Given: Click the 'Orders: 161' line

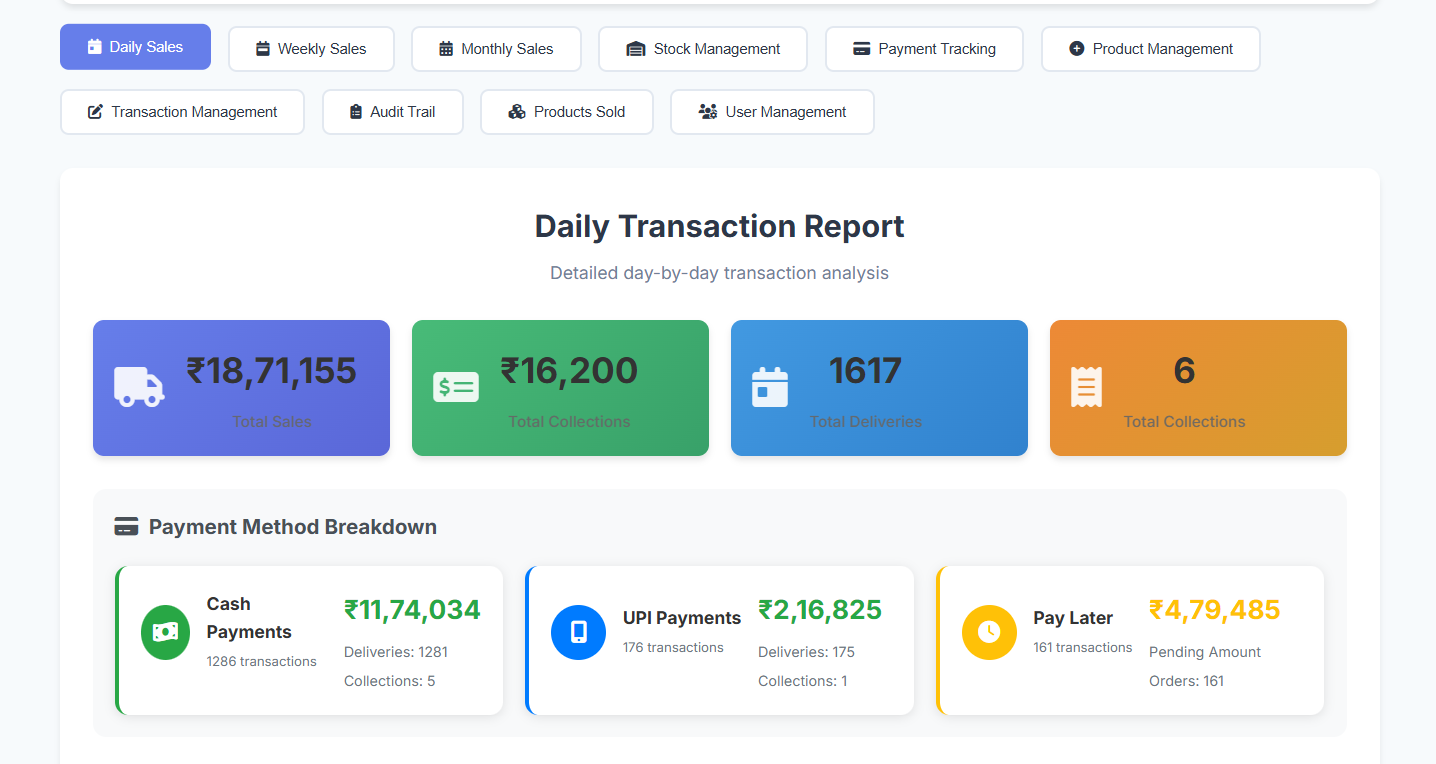Looking at the screenshot, I should (x=1186, y=681).
